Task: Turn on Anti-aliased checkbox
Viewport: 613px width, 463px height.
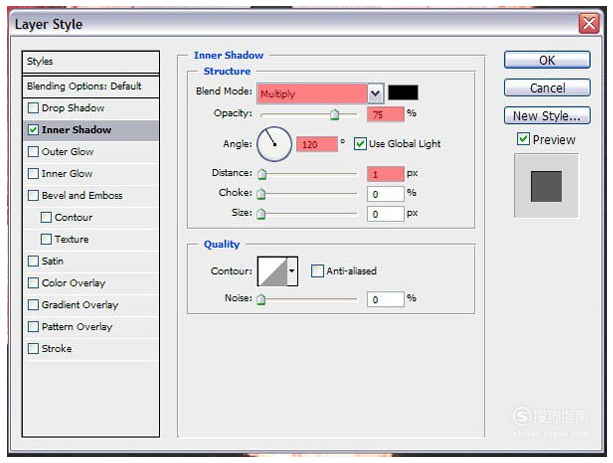Action: click(317, 271)
